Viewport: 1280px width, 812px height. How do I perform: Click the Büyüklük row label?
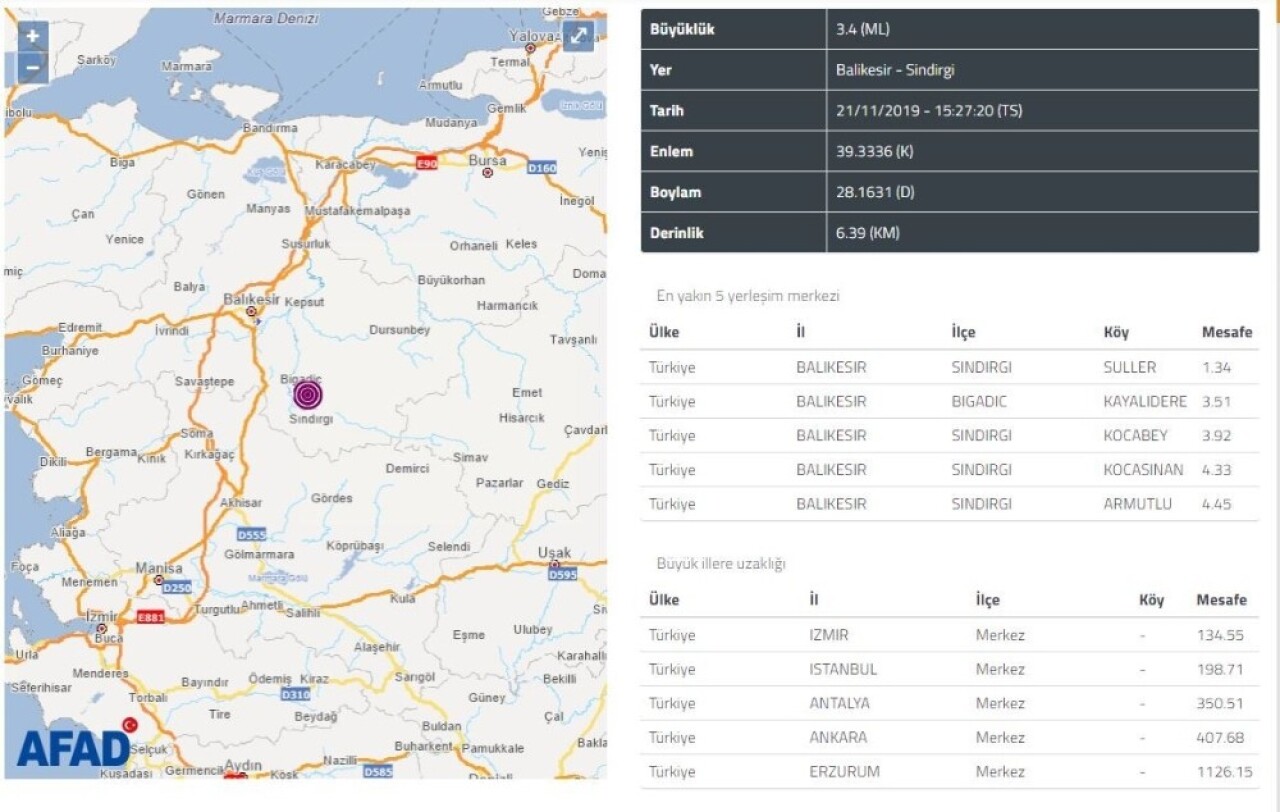(682, 29)
